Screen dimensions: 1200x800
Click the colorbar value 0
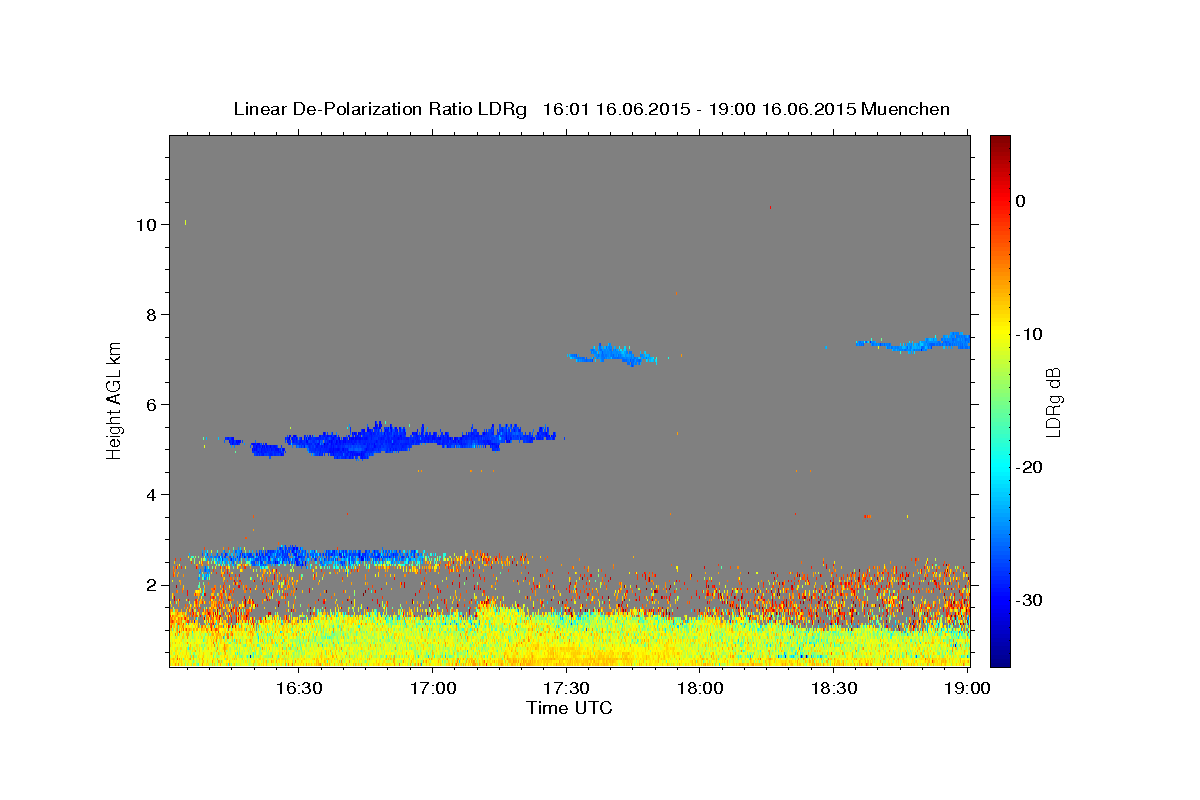[1020, 201]
